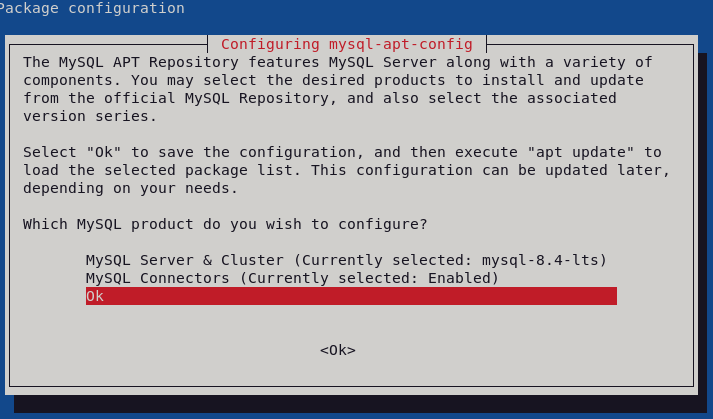Click the black drop shadow below the dialog
The image size is (713, 419).
pos(360,404)
